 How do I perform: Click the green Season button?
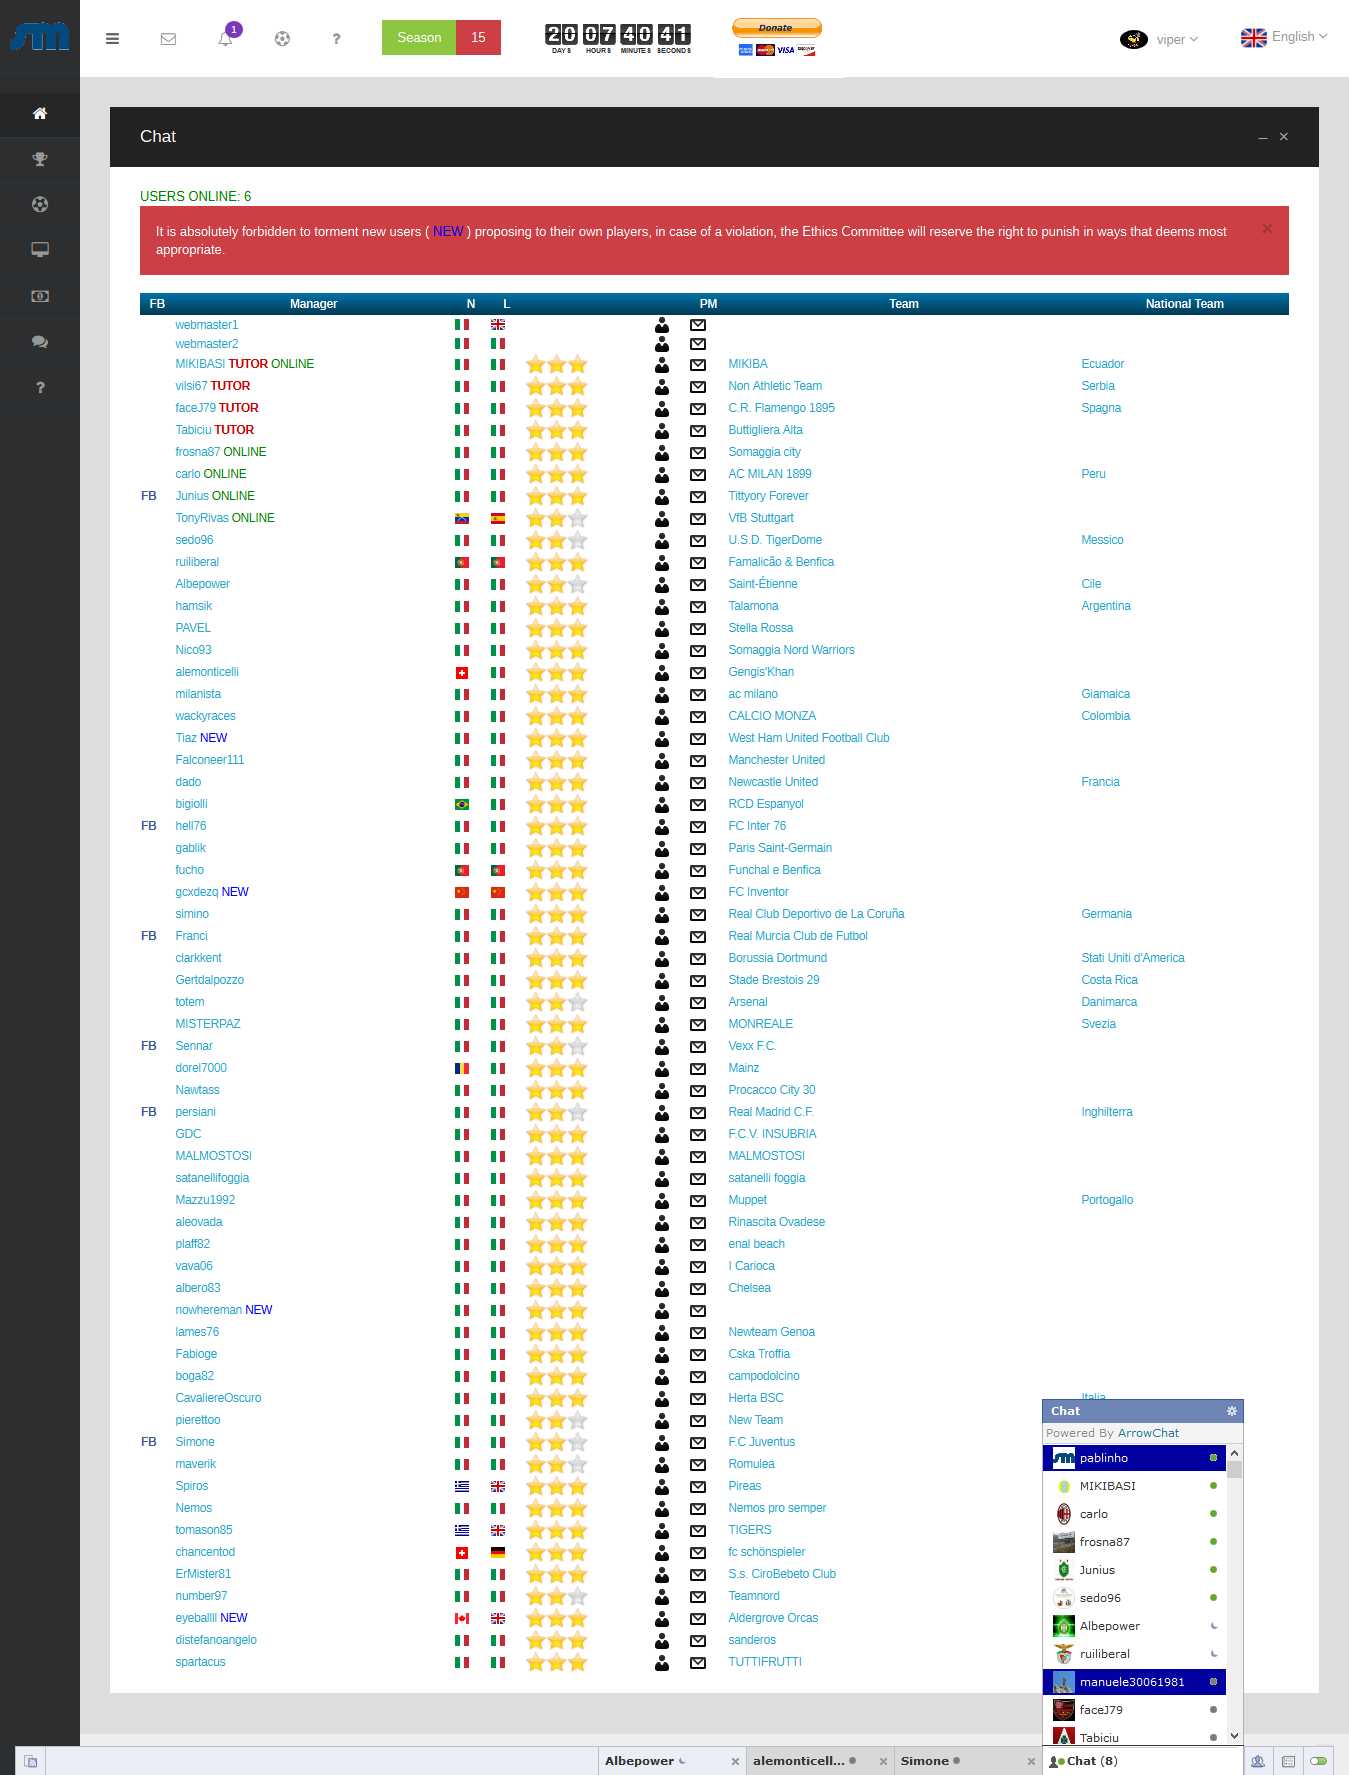click(x=419, y=38)
